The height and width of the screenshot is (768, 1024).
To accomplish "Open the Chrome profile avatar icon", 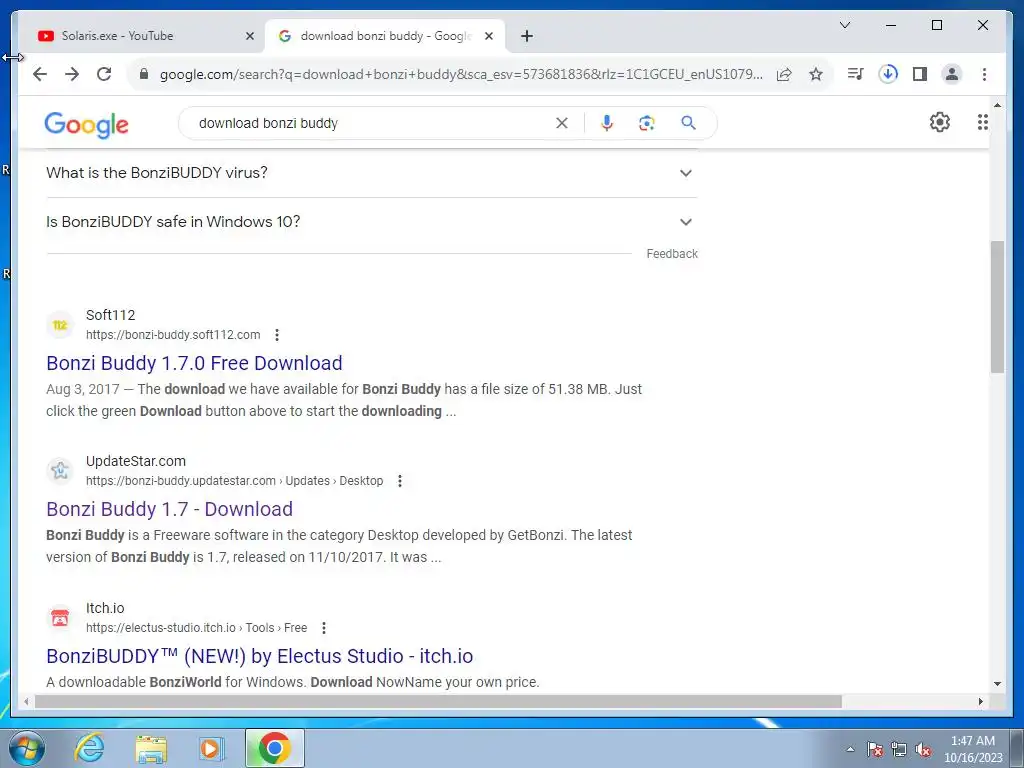I will pos(952,74).
